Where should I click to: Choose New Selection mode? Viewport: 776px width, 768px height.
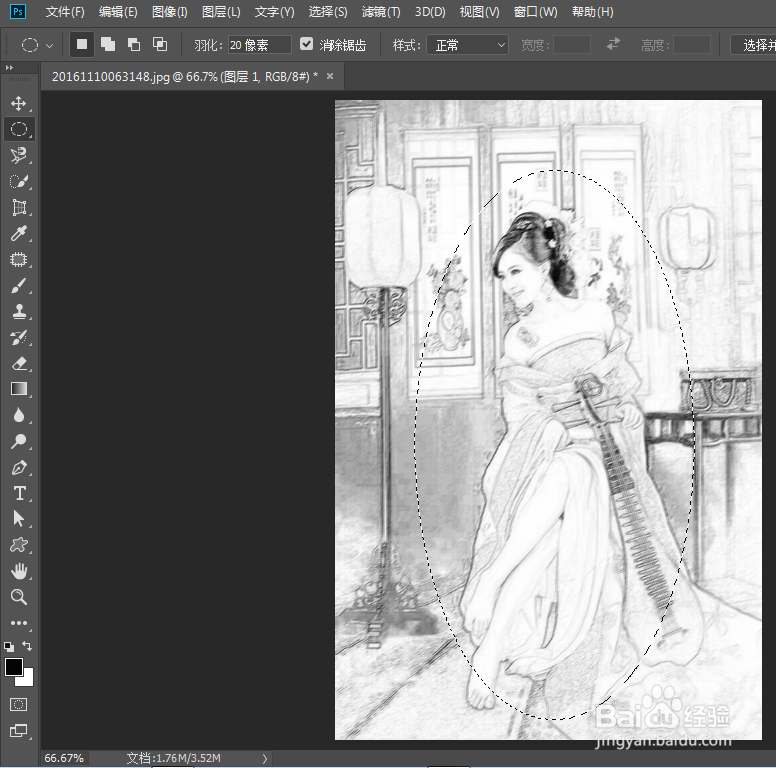tap(82, 45)
